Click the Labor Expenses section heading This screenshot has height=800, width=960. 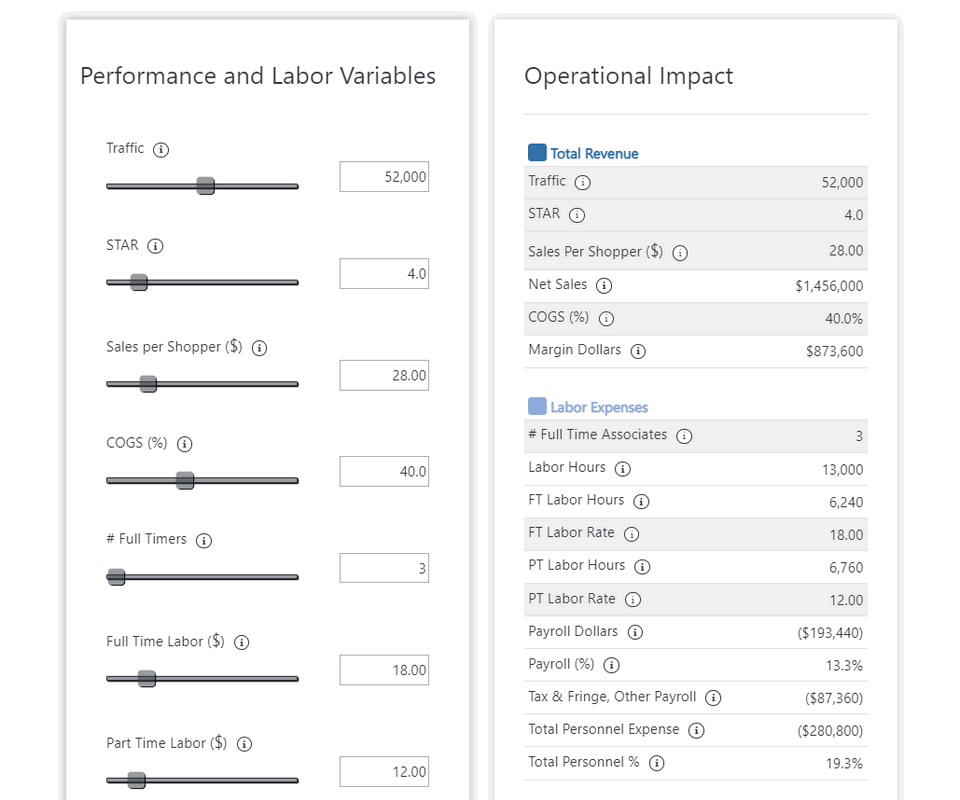(598, 408)
